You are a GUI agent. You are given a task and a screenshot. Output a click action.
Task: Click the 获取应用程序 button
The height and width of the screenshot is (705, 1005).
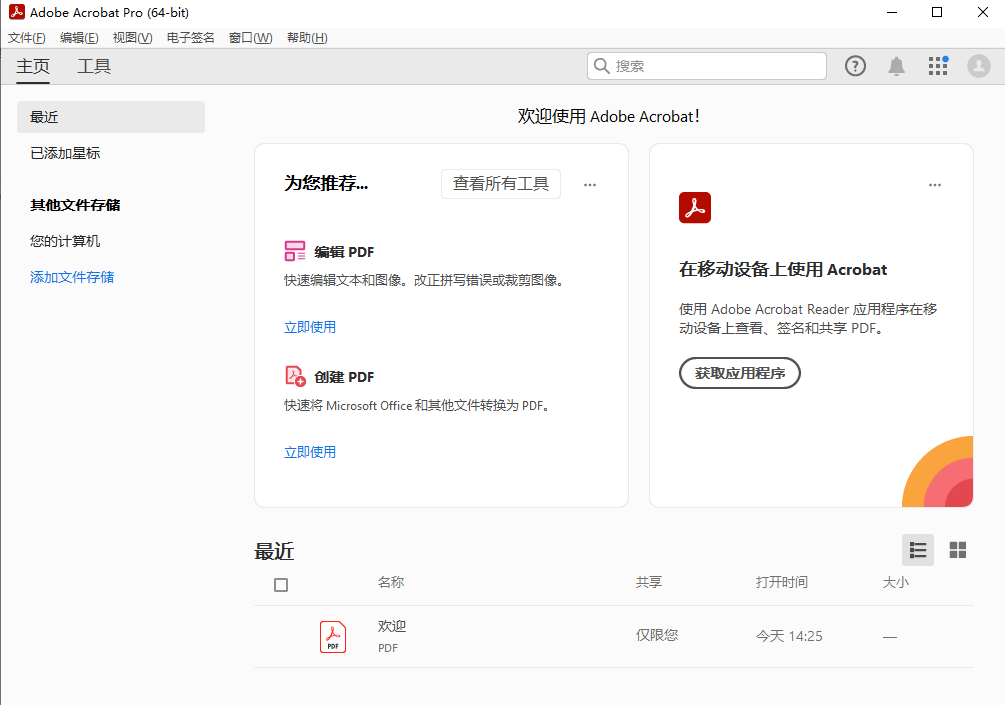[x=740, y=373]
